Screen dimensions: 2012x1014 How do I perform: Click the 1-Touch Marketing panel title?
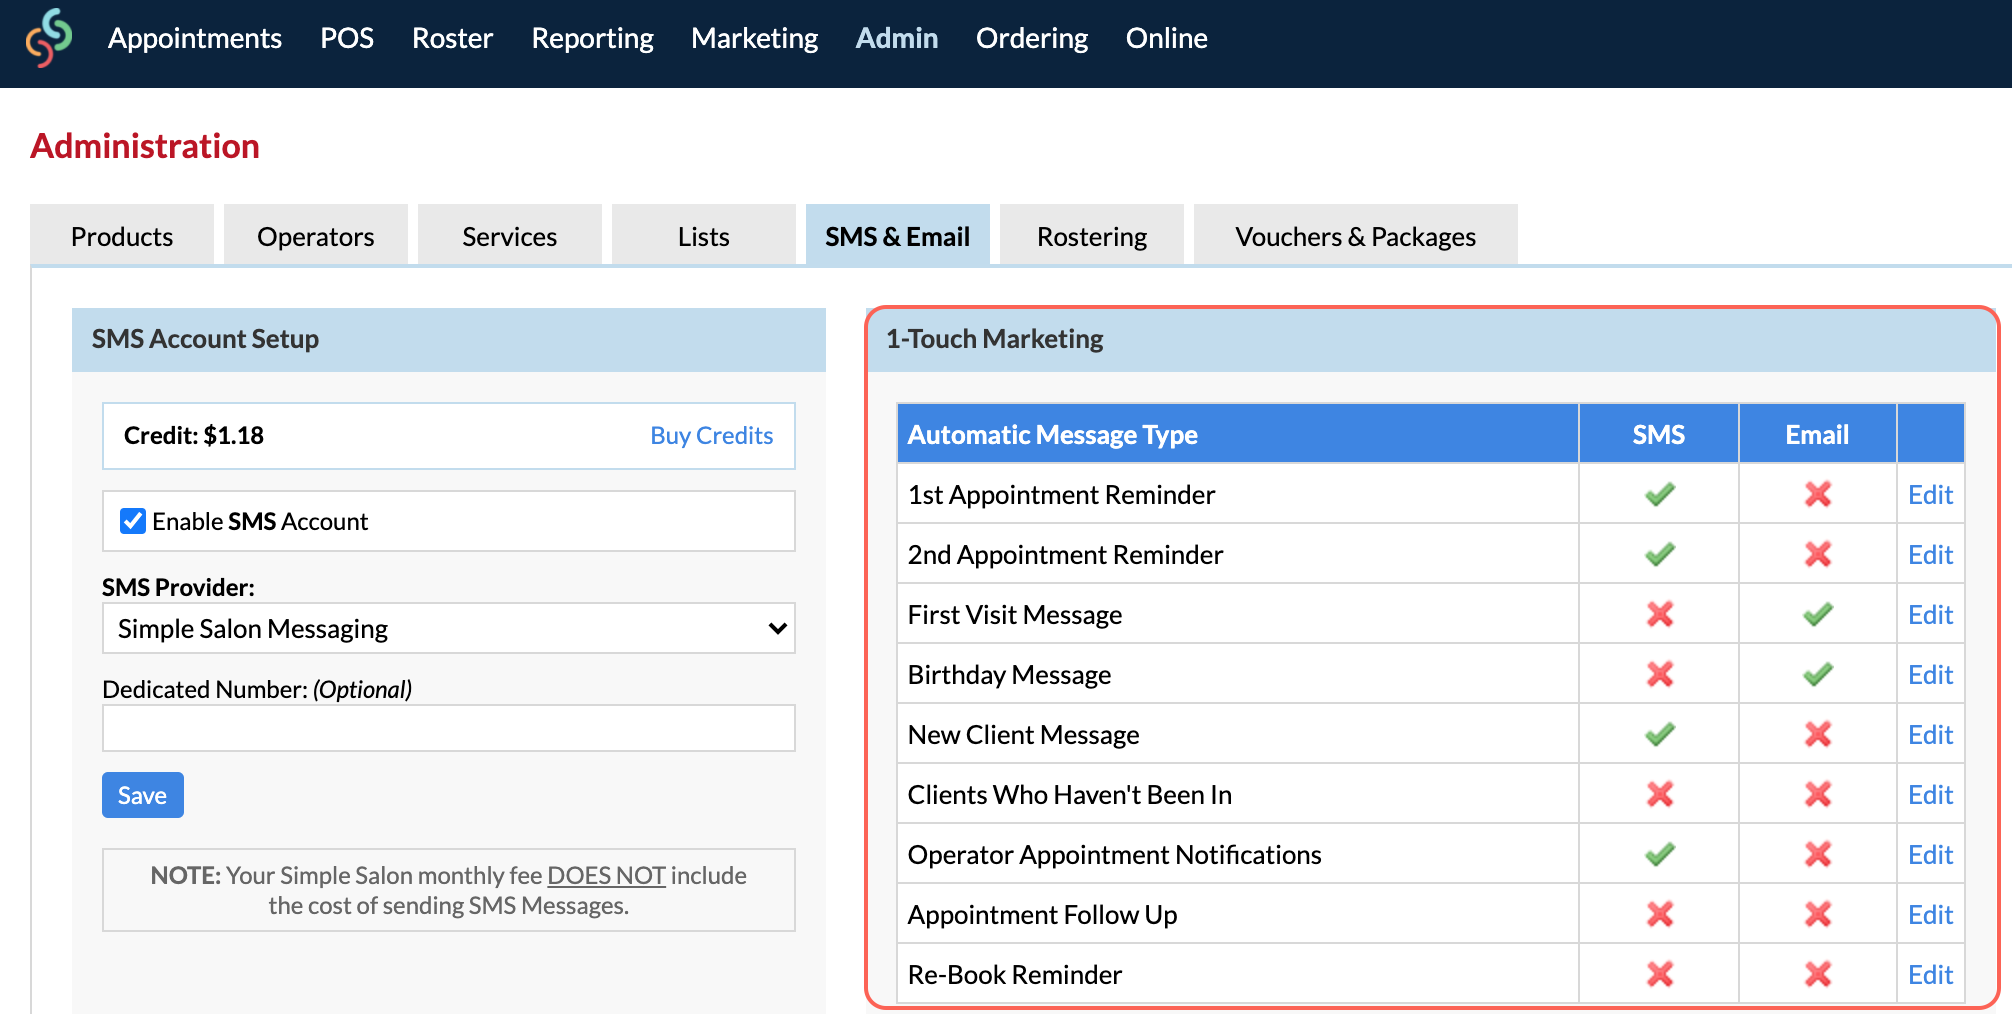994,338
